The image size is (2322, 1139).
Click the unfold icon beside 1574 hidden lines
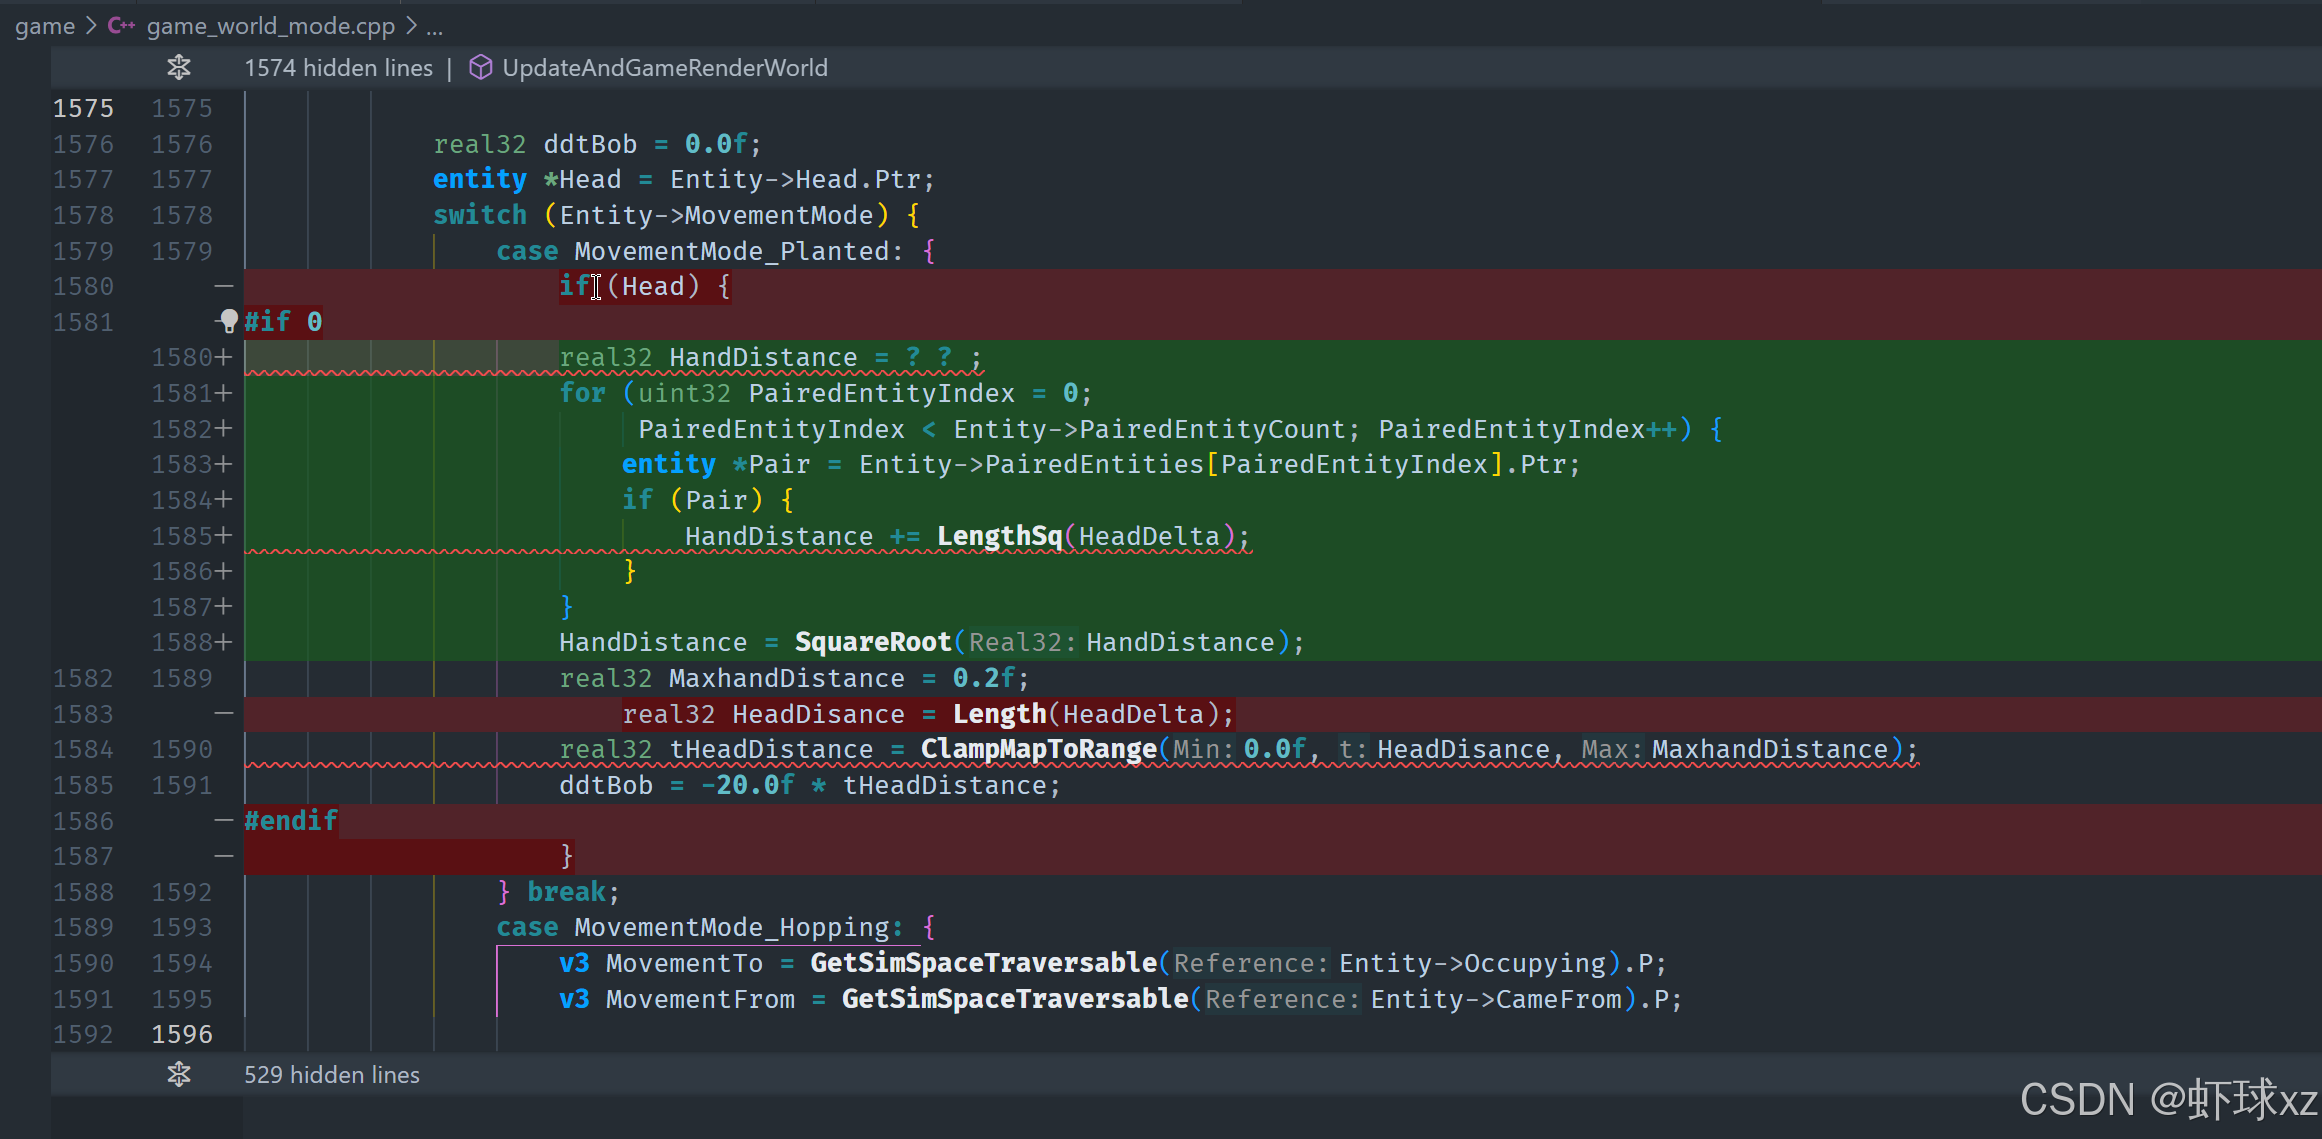click(x=179, y=68)
